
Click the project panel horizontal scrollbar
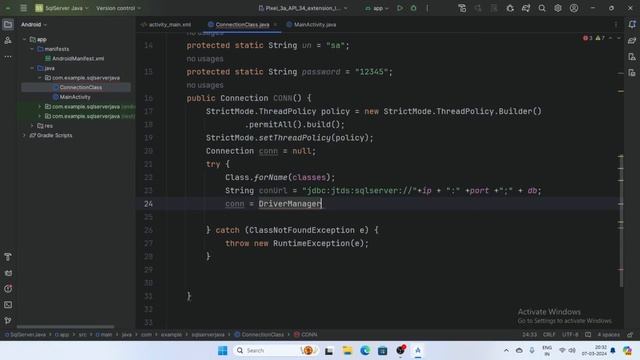pos(65,327)
